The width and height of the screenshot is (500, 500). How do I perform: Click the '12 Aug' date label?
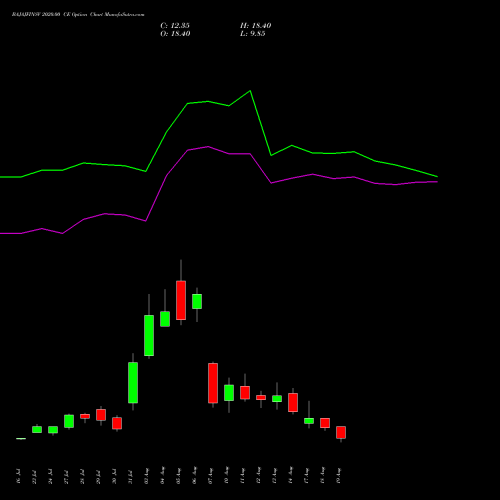point(258,476)
